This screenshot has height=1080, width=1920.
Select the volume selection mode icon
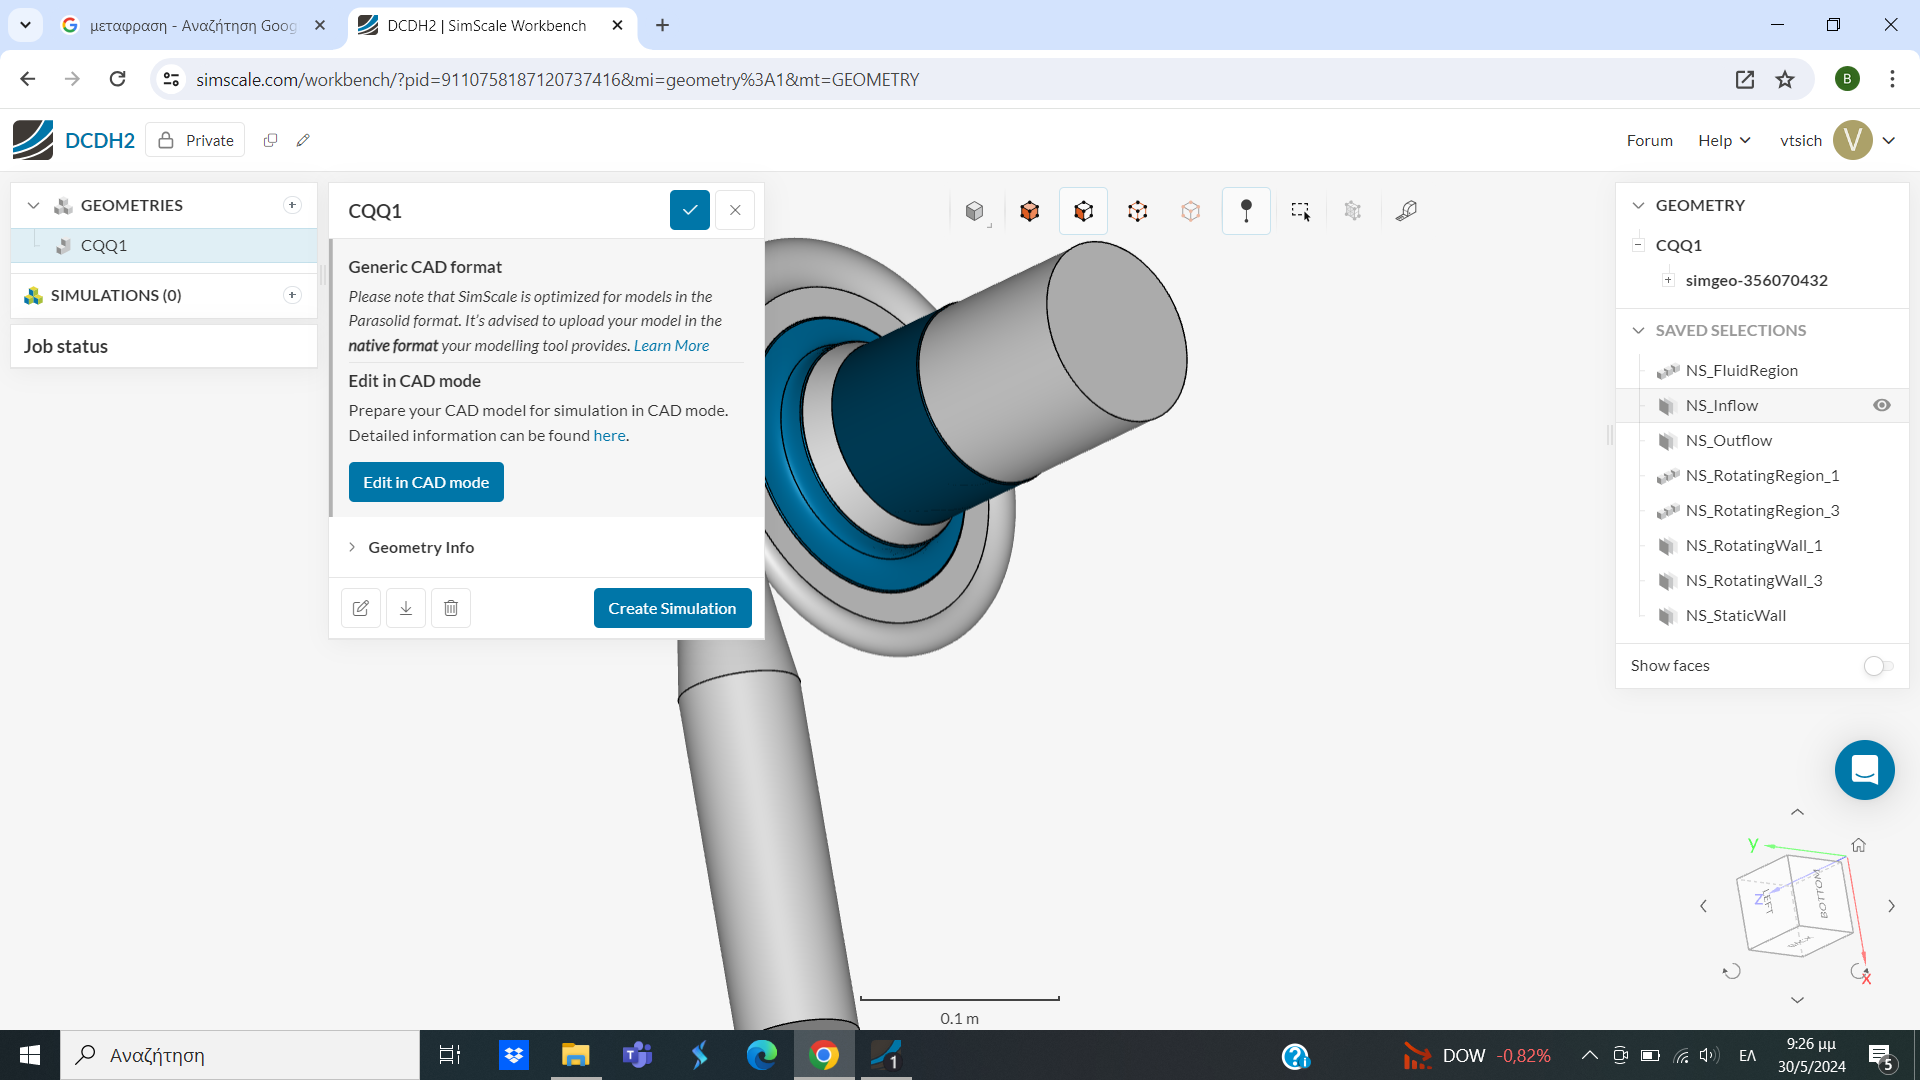click(x=1029, y=211)
